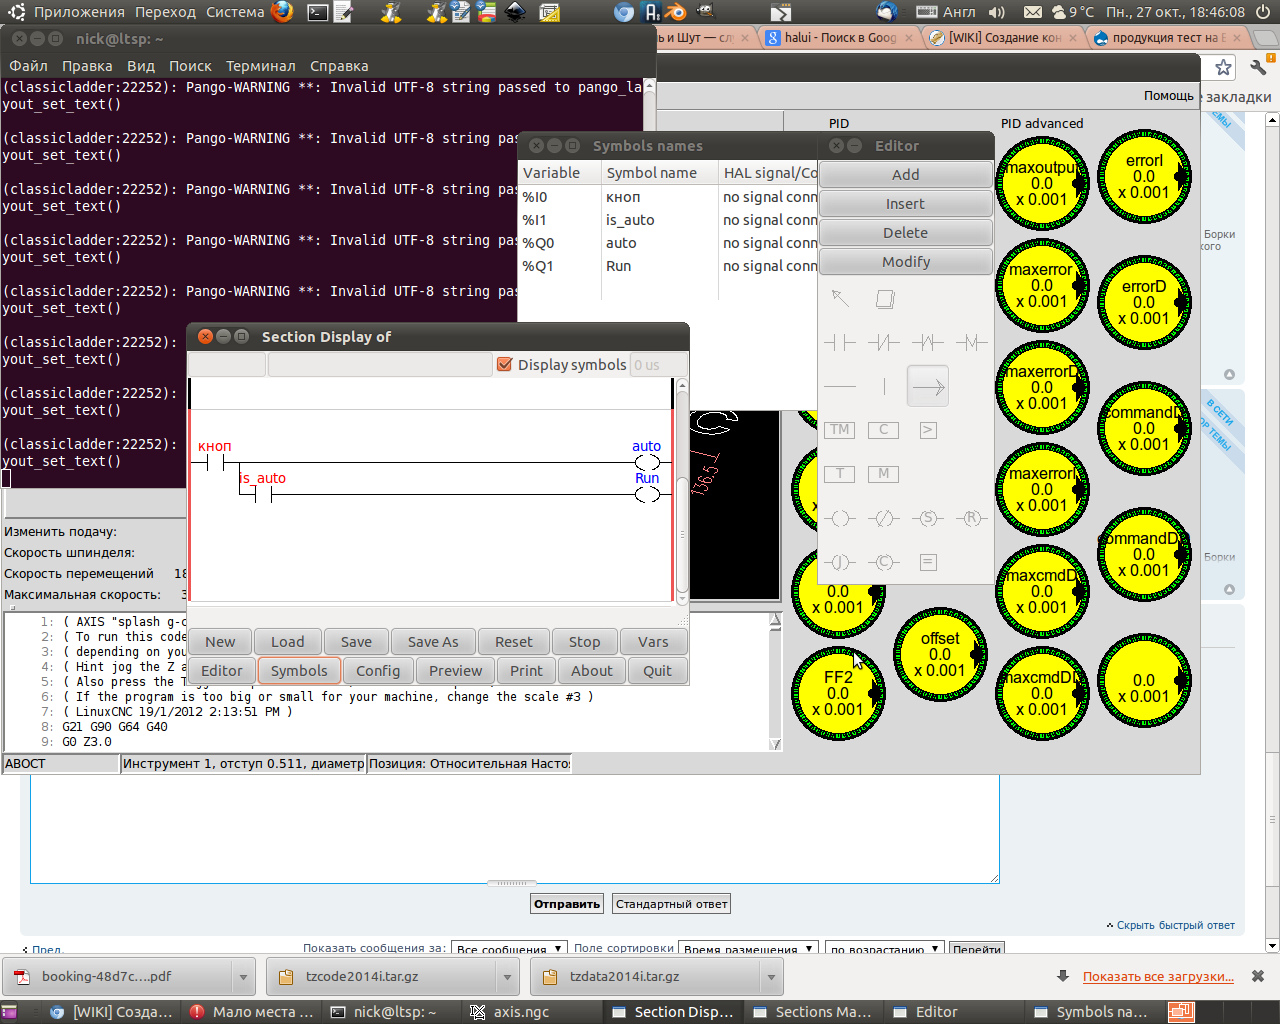Click the Modify button in Editor
Viewport: 1280px width, 1024px height.
click(x=906, y=262)
